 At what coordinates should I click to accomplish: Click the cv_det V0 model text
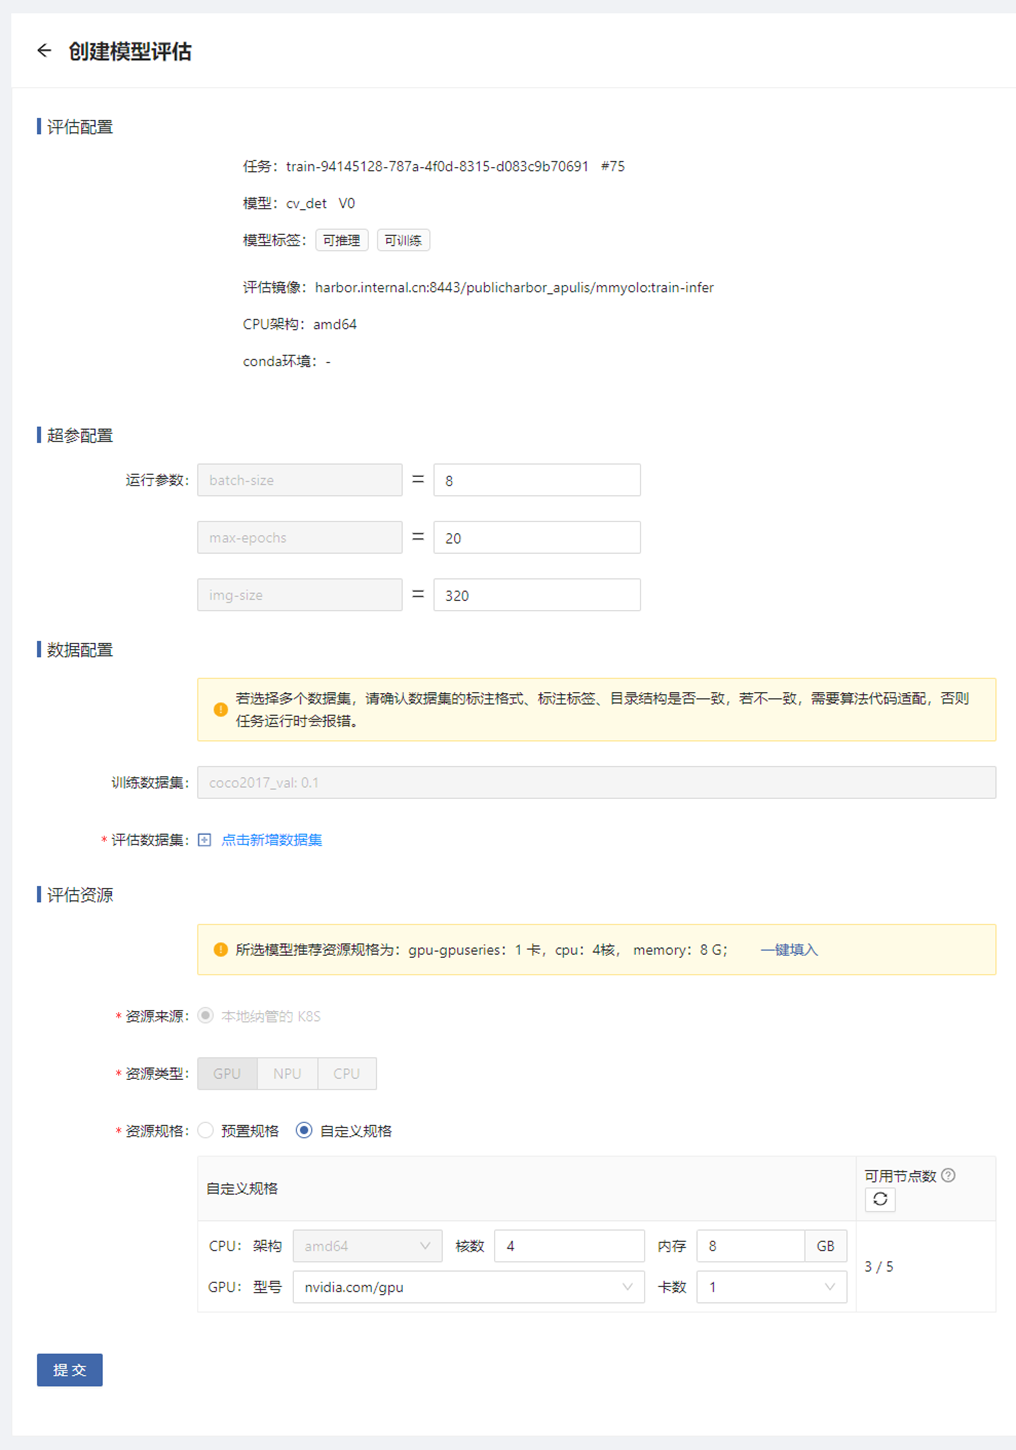coord(321,203)
